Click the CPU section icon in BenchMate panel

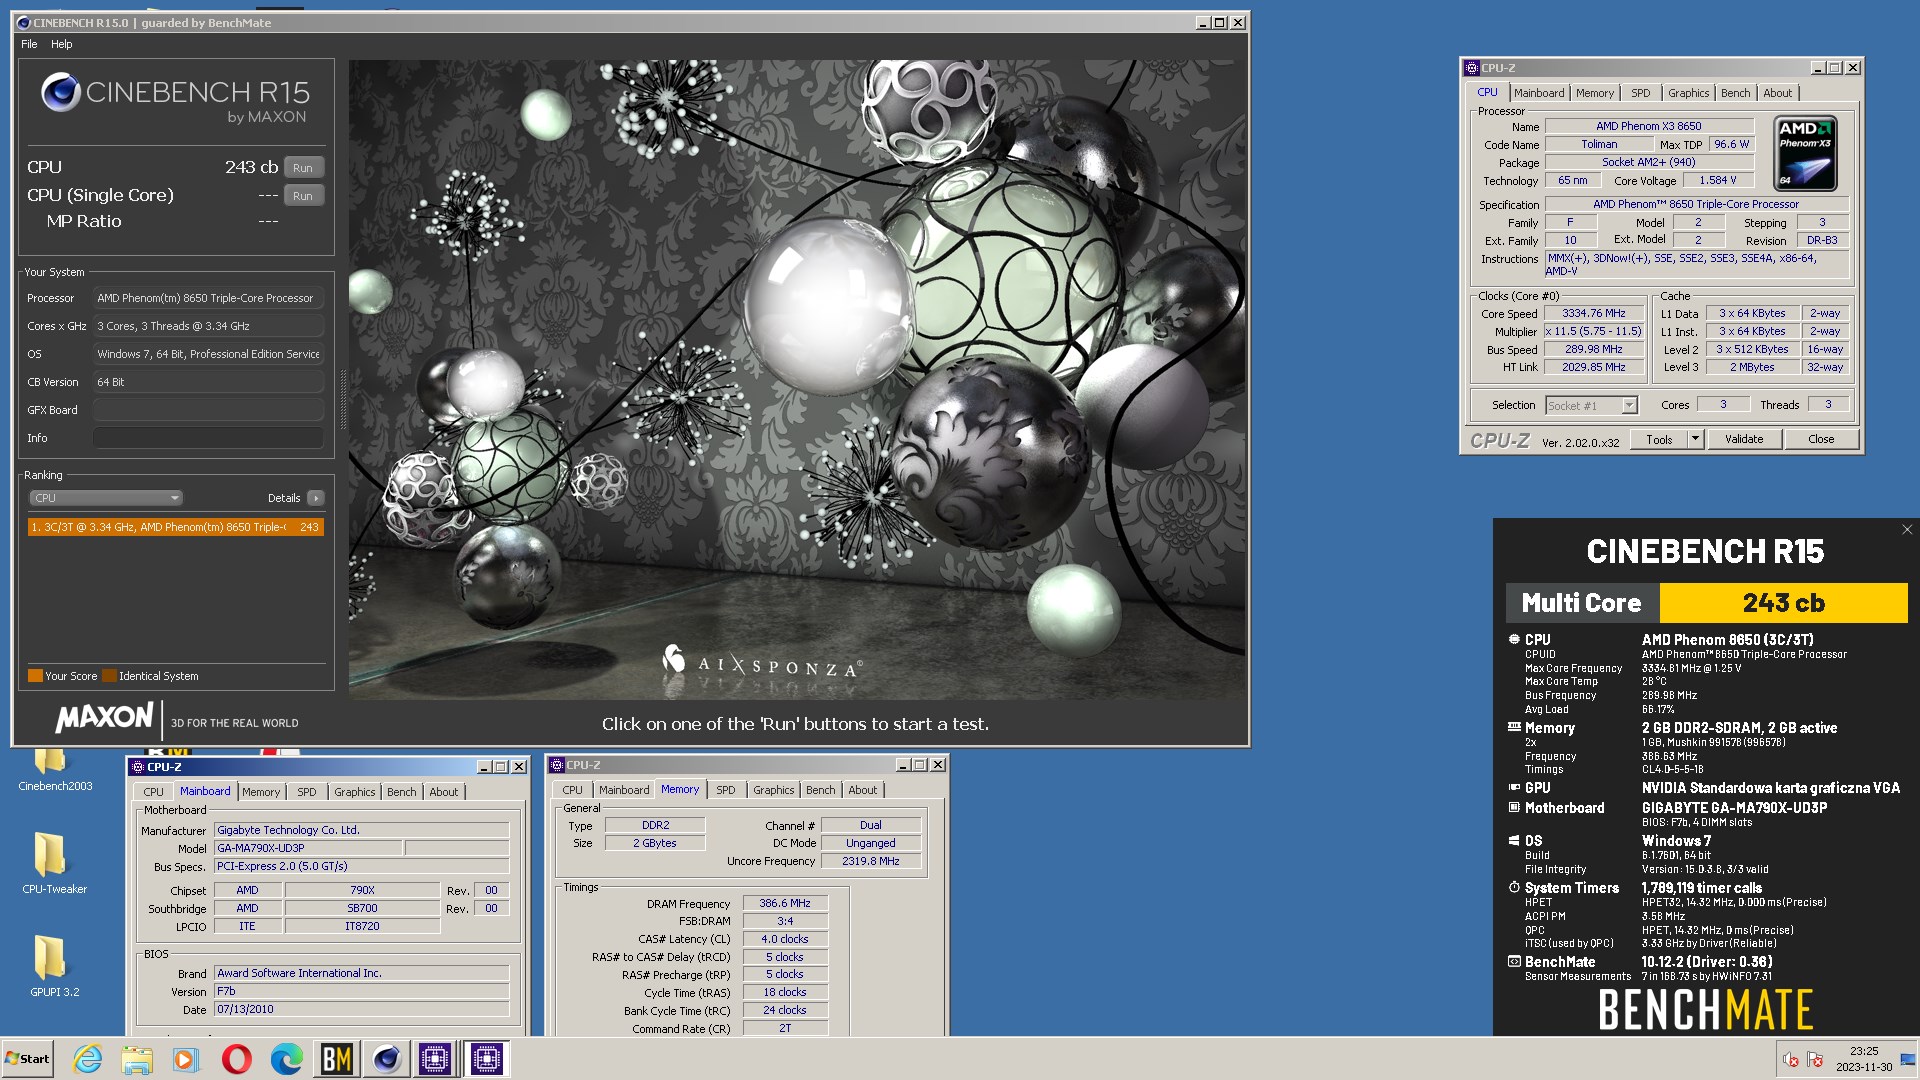point(1514,639)
